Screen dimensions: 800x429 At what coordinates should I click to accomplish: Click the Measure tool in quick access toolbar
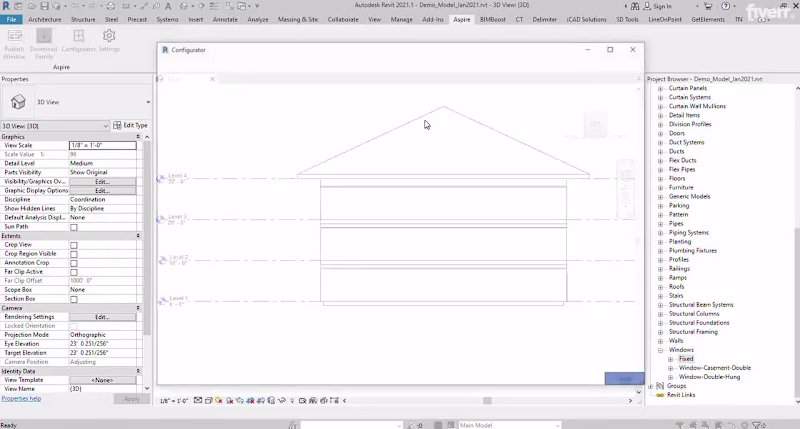pos(126,6)
